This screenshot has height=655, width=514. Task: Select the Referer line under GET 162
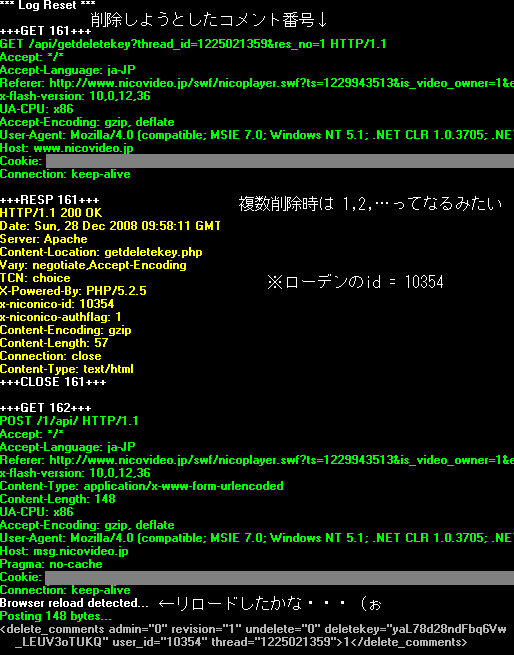pos(257,460)
